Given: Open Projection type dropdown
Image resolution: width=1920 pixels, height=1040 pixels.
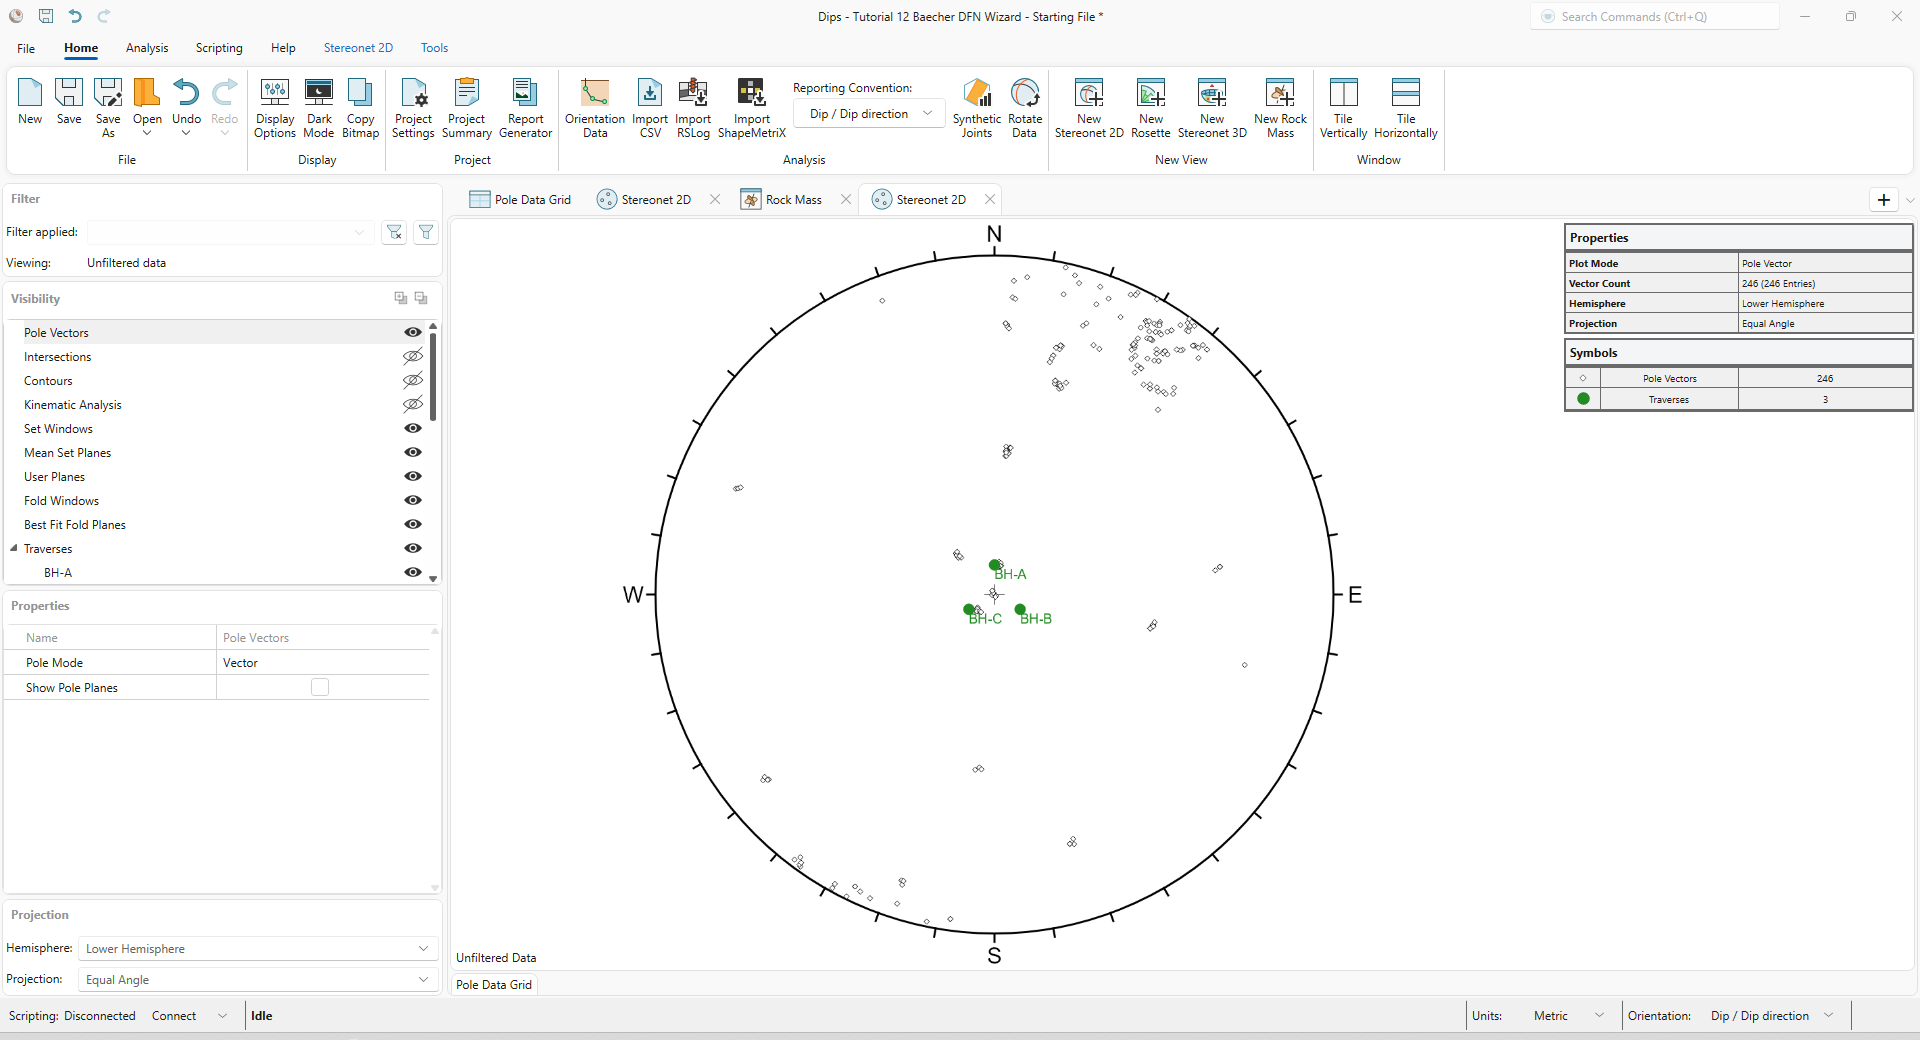Looking at the screenshot, I should pyautogui.click(x=258, y=979).
